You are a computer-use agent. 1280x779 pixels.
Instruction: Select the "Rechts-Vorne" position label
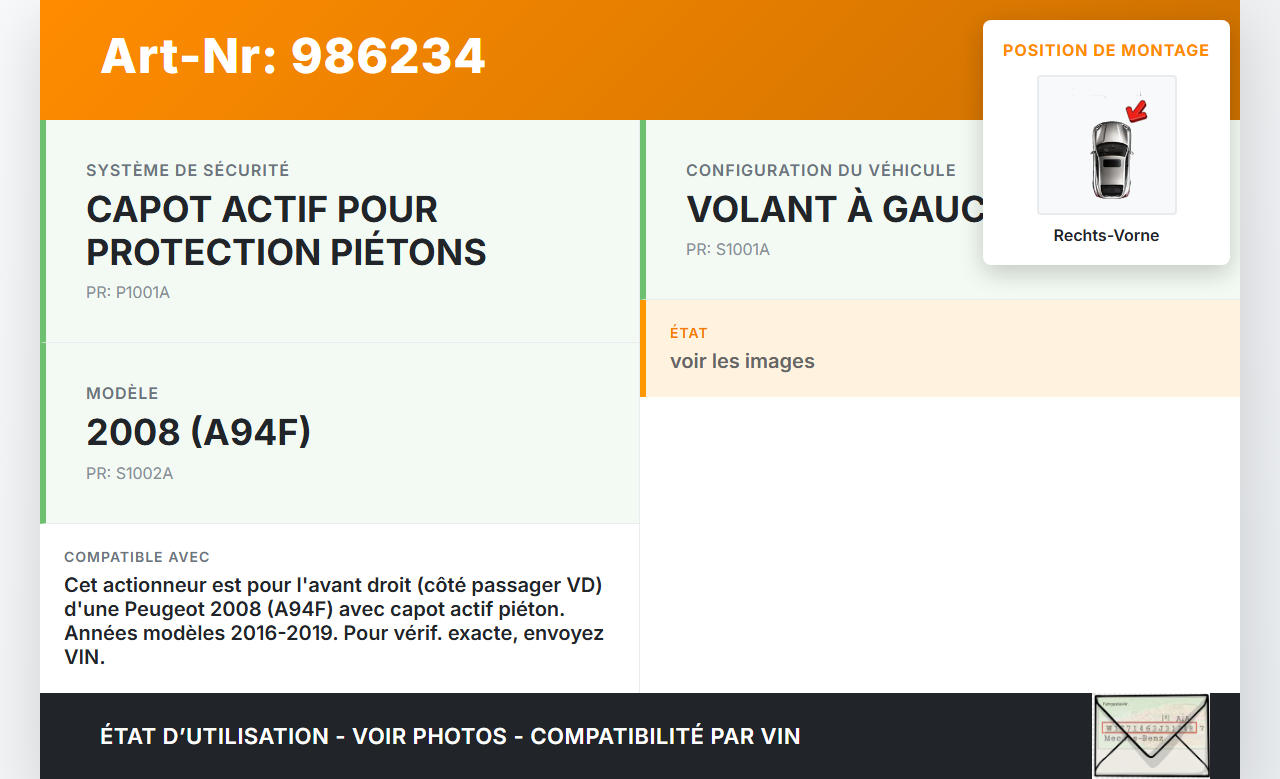pos(1106,236)
